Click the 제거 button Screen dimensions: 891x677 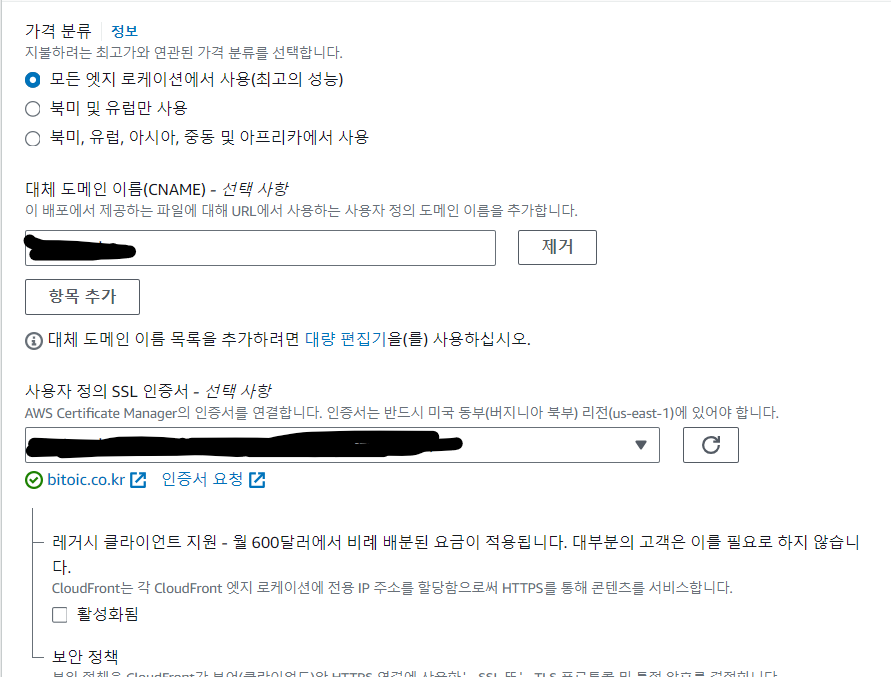(557, 247)
